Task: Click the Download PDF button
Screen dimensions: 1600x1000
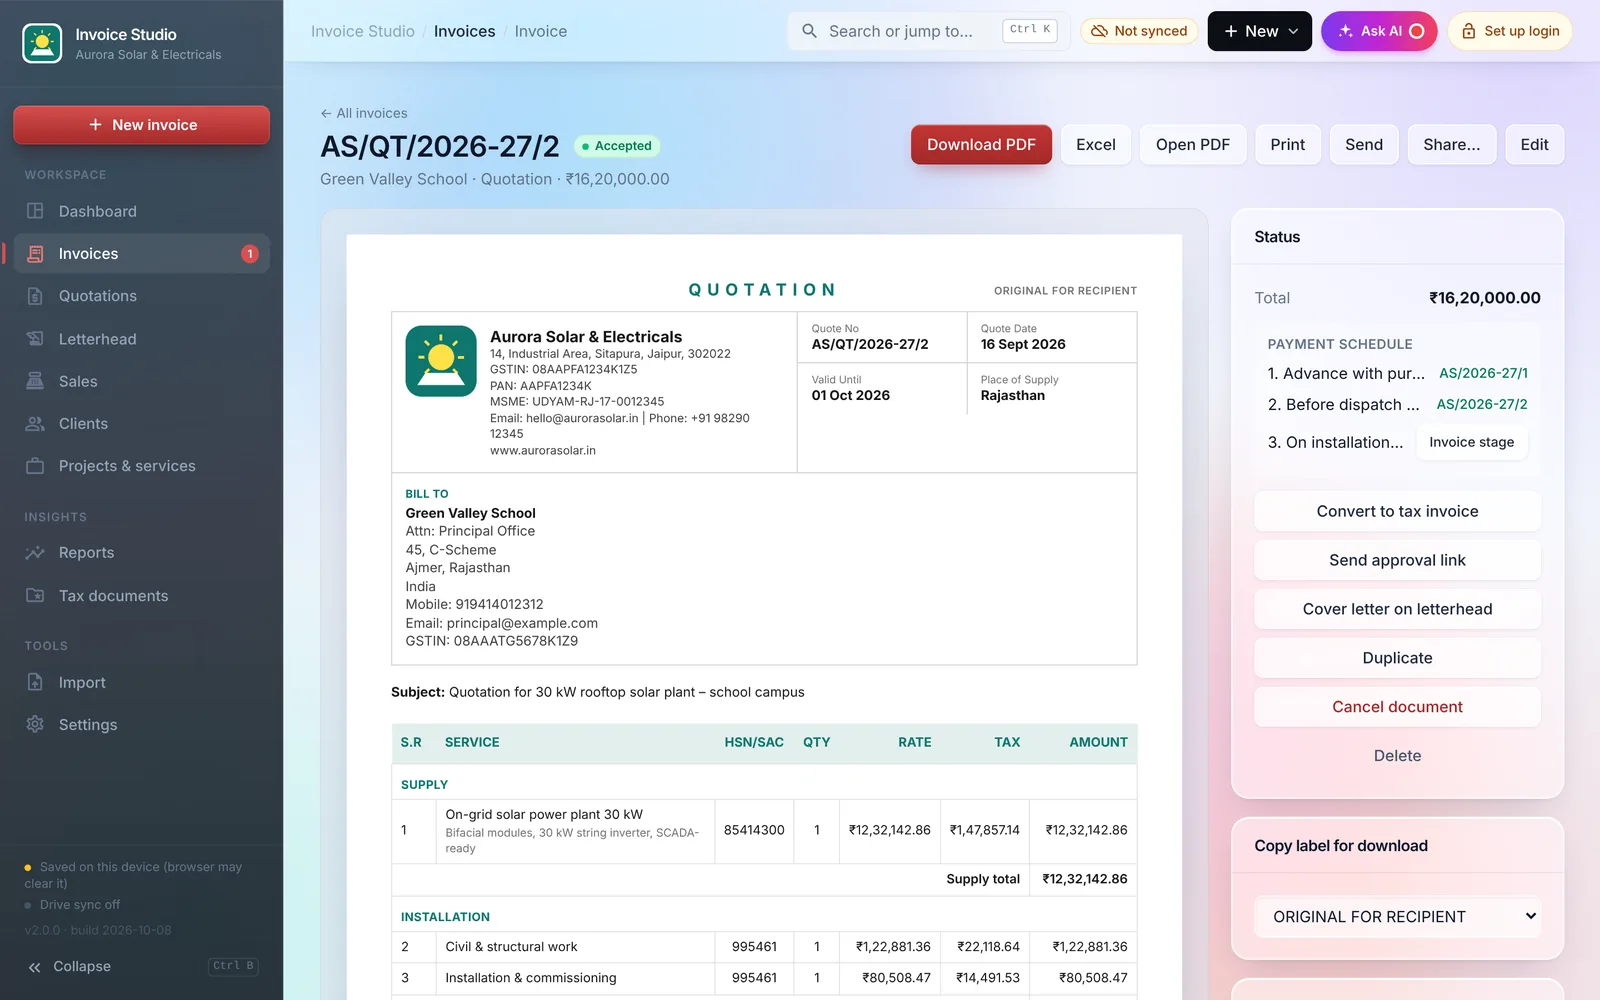Action: tap(981, 145)
